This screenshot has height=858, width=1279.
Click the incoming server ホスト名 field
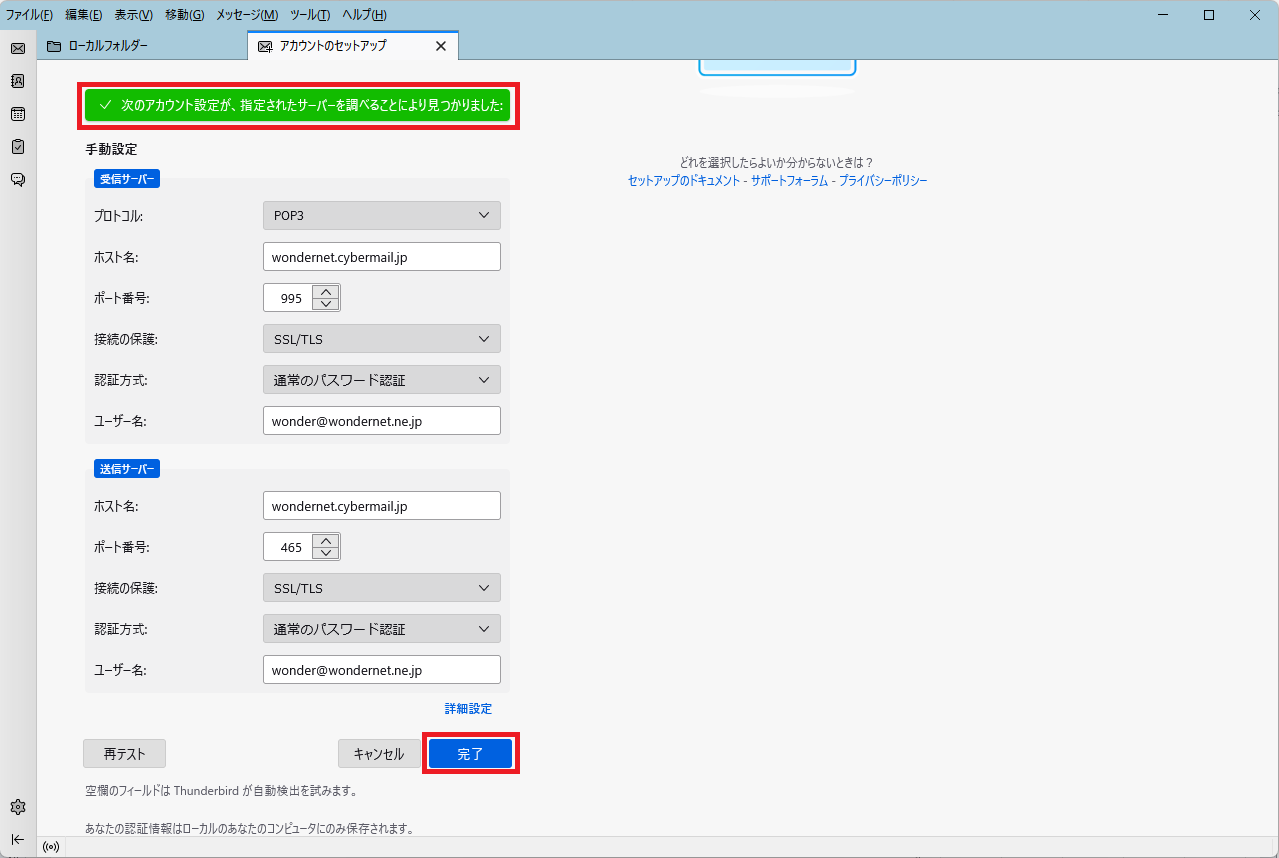(x=382, y=257)
